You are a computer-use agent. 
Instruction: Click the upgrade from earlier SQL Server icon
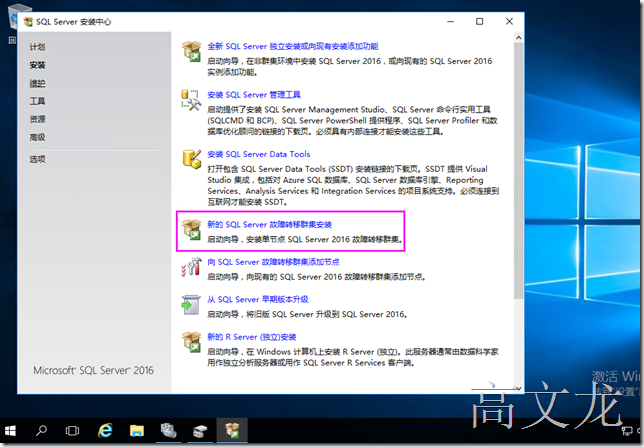191,304
